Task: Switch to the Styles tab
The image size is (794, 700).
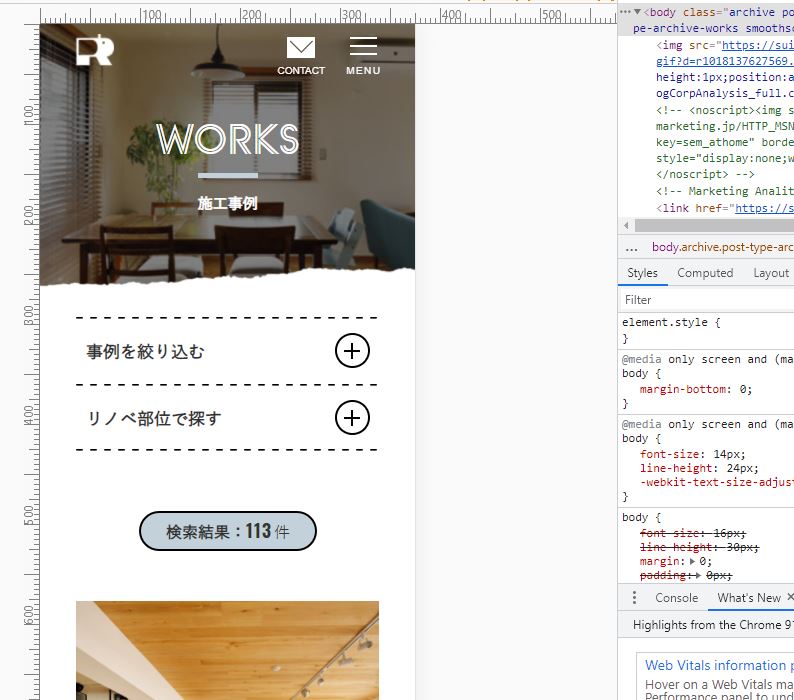Action: pos(642,273)
